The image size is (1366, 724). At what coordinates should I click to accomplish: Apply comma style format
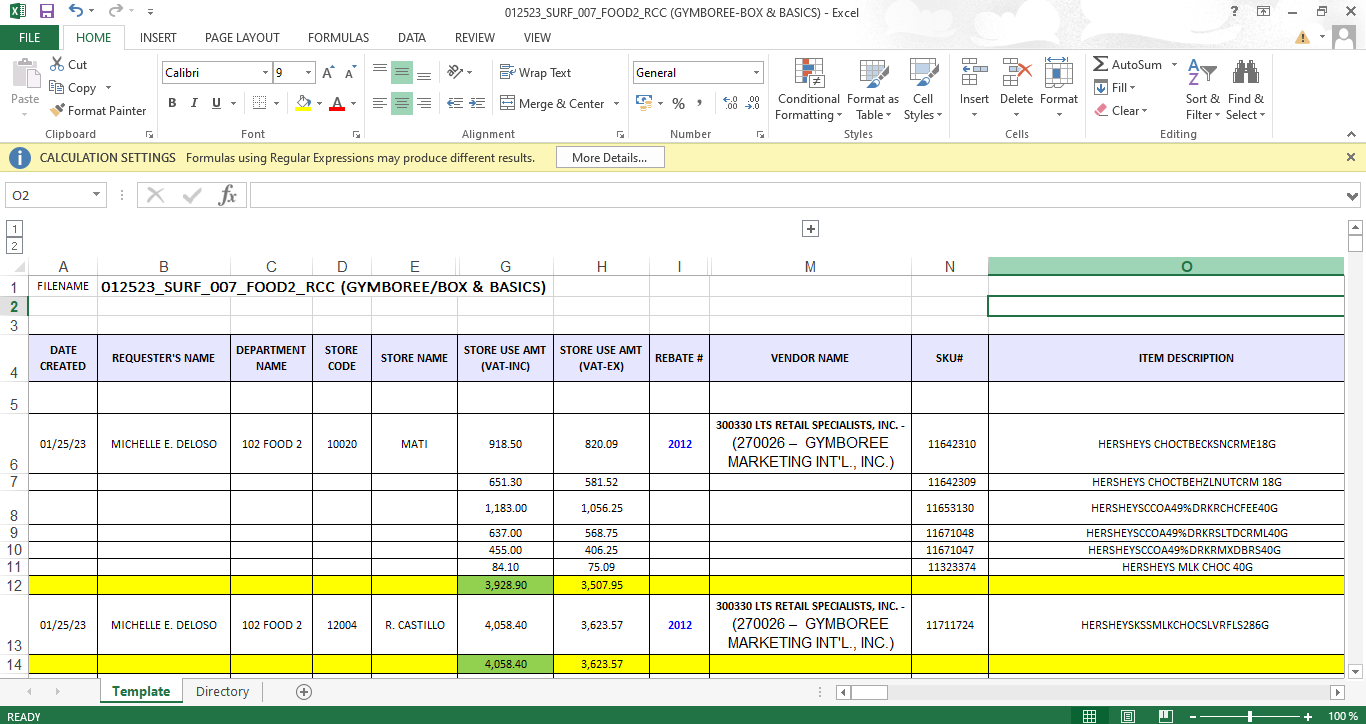click(x=699, y=103)
